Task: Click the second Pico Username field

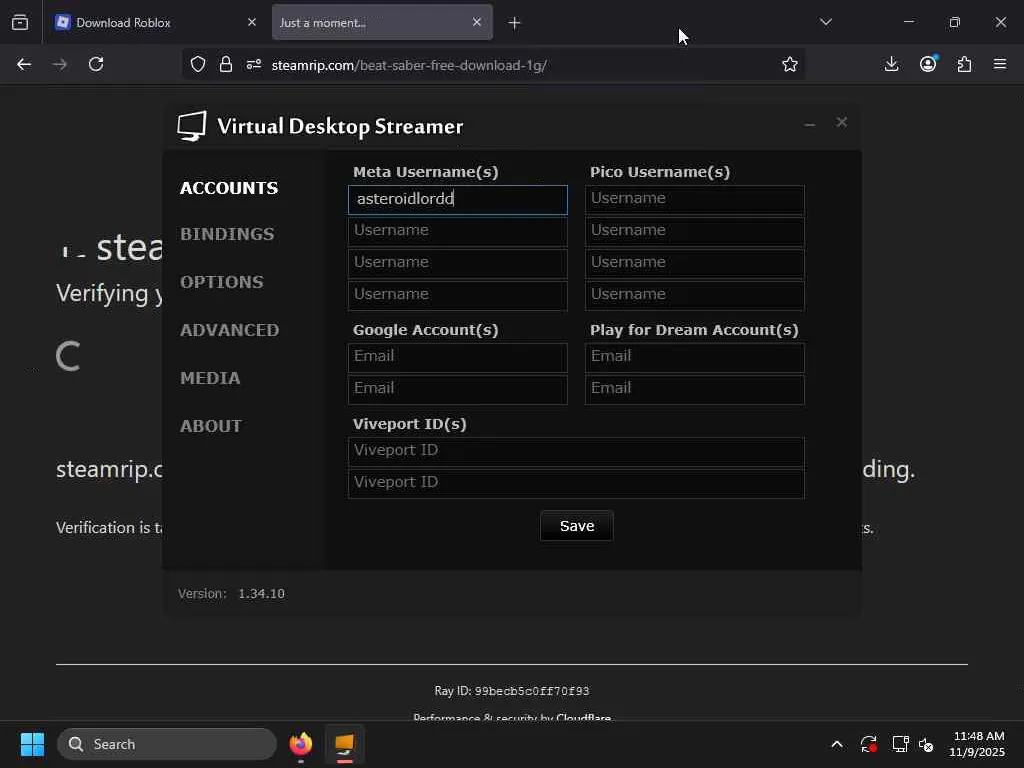Action: [695, 231]
